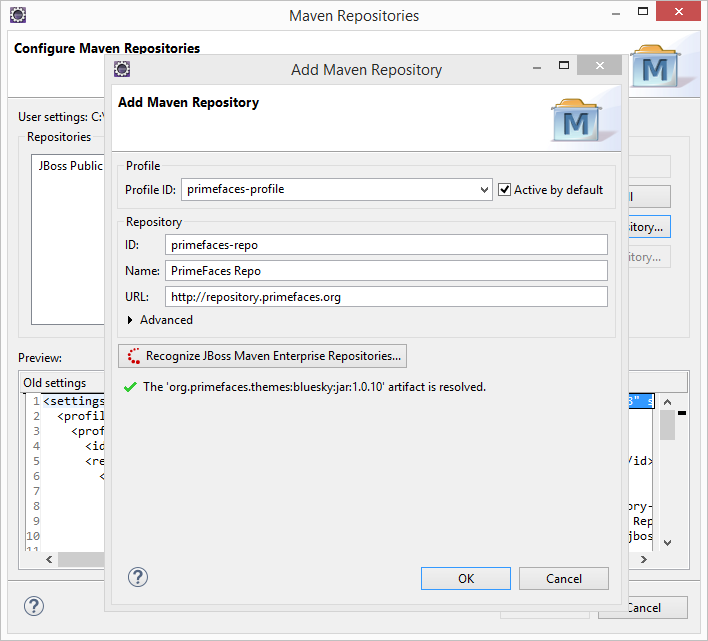Click the help icon in Maven Repositories window
The height and width of the screenshot is (641, 708).
tap(34, 606)
